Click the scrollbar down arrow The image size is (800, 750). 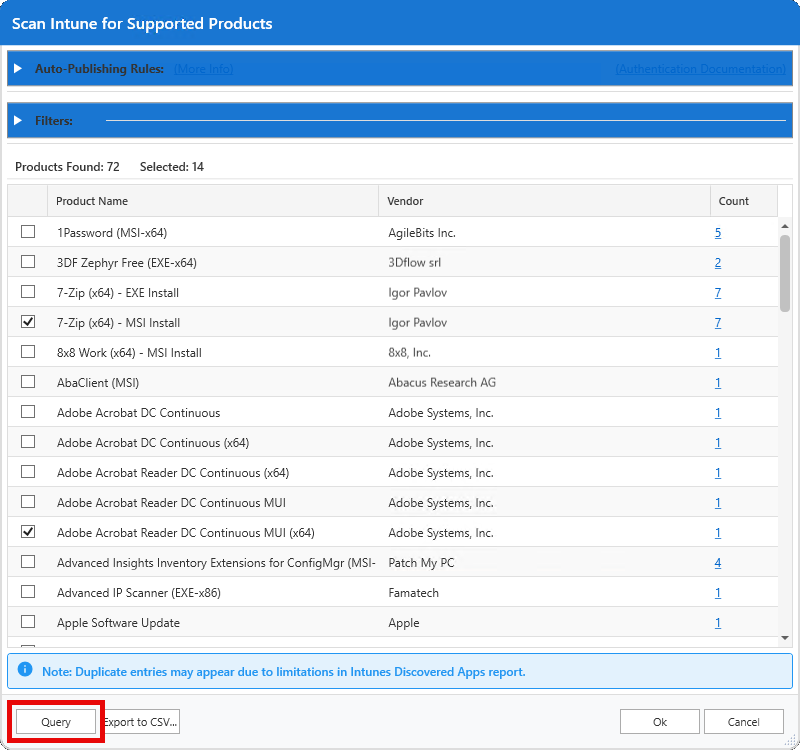tap(787, 637)
